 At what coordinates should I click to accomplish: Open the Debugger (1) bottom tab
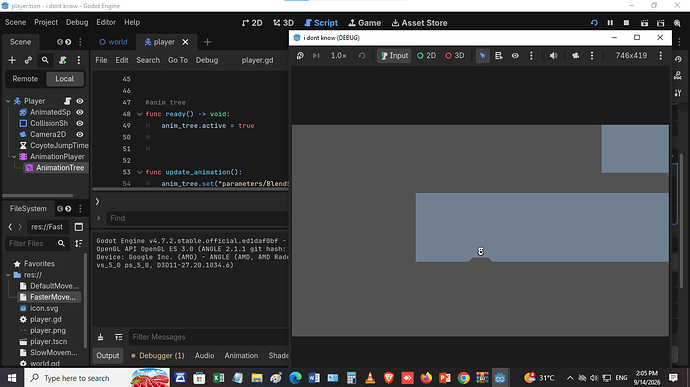158,355
